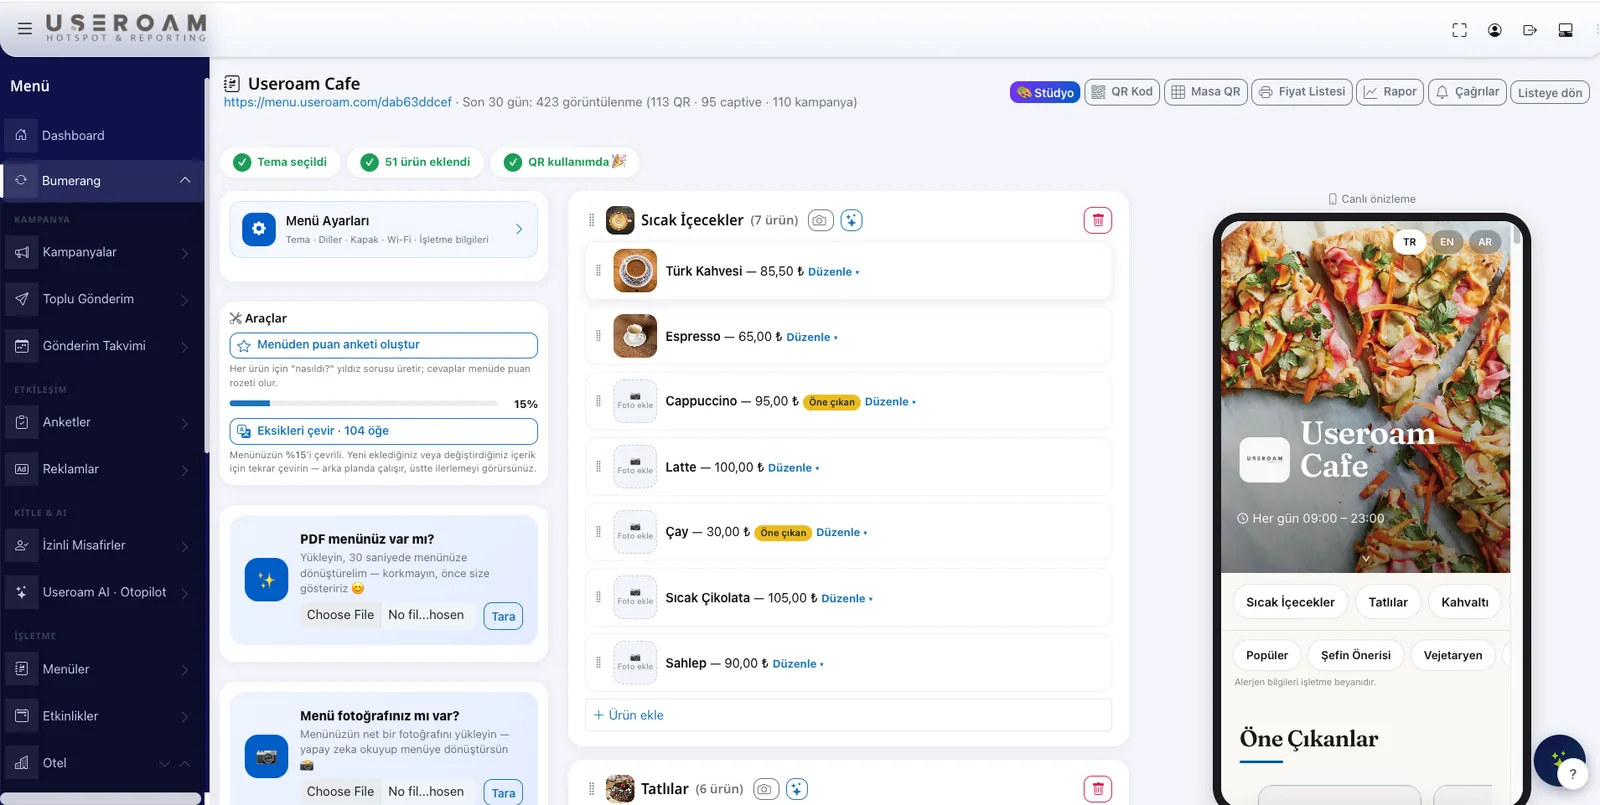Click the menu photo camera tile icon

pyautogui.click(x=266, y=757)
